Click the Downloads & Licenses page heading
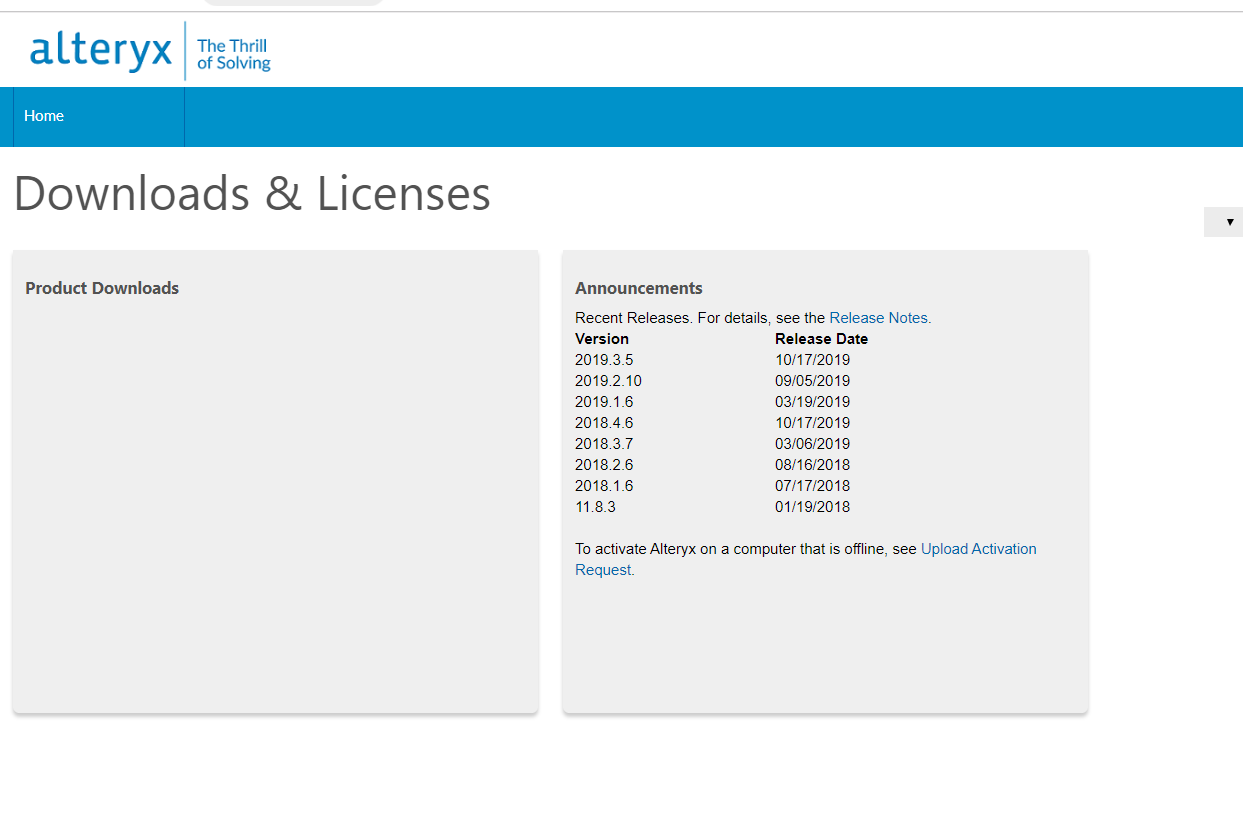Screen dimensions: 1243x820 (252, 194)
